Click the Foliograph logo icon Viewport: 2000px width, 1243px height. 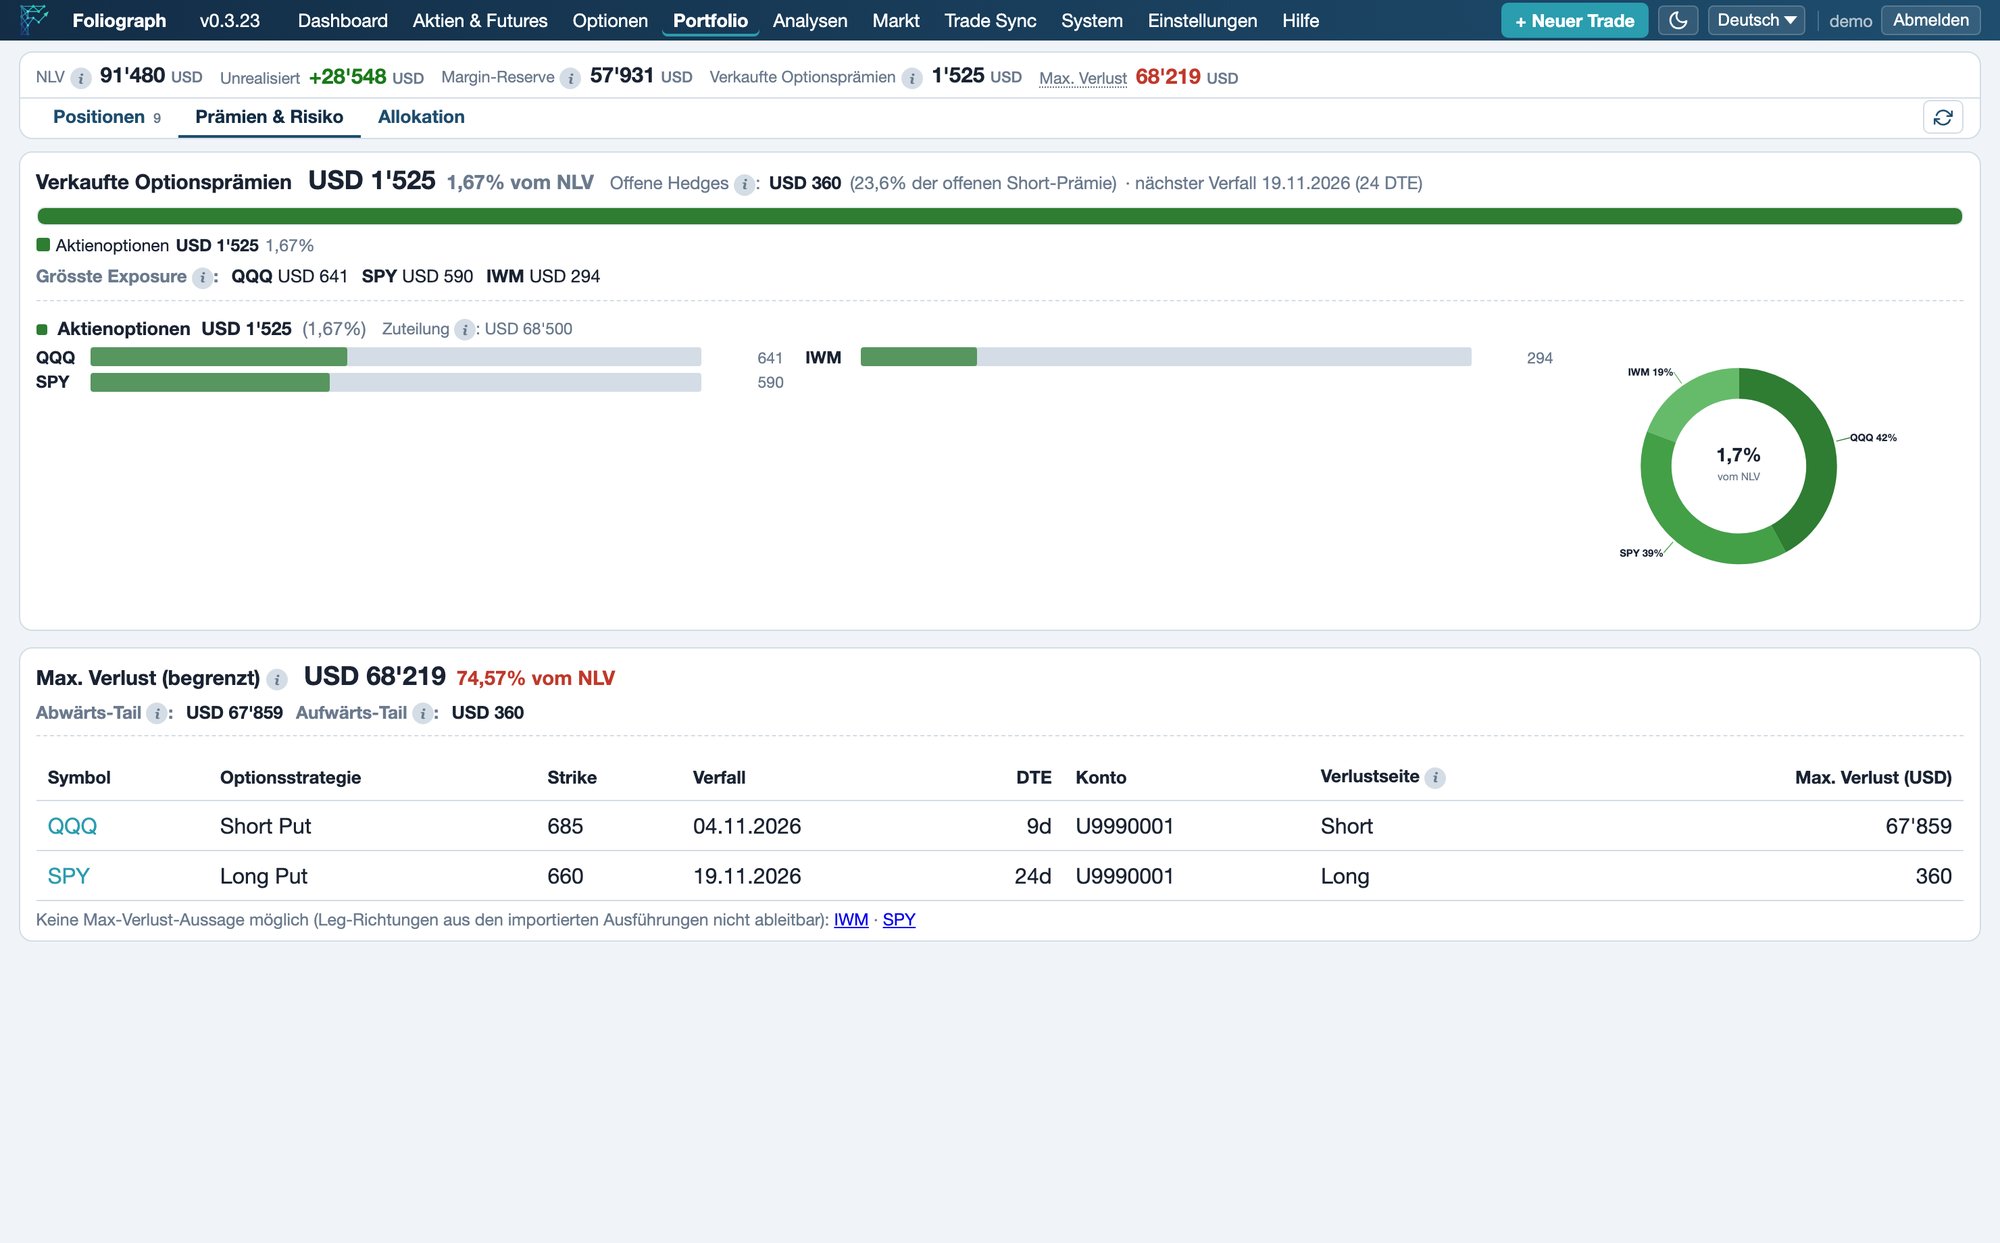click(34, 19)
